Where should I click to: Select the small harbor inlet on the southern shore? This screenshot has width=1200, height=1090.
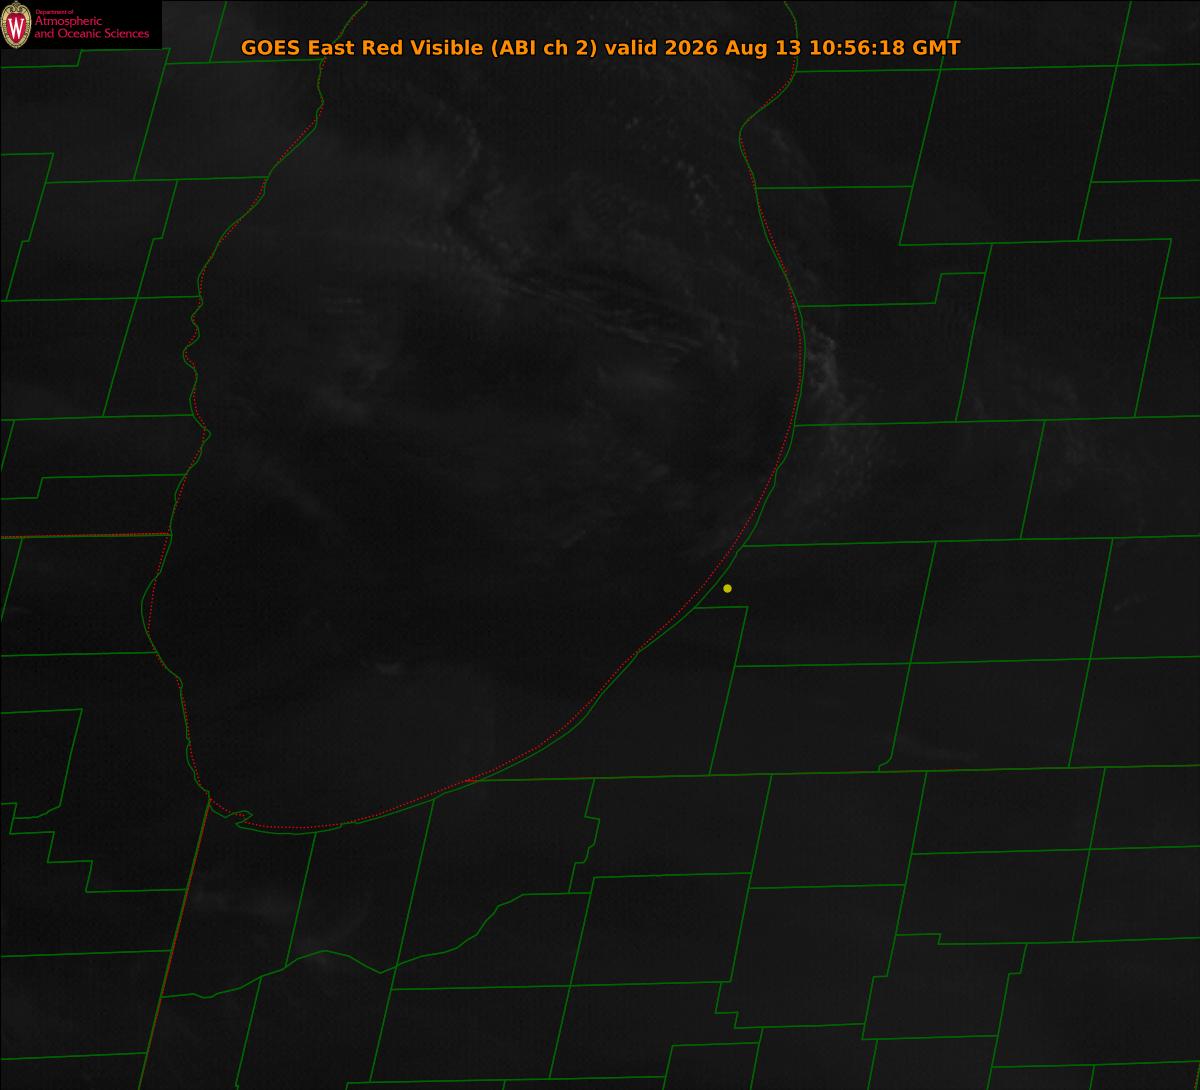[x=240, y=818]
